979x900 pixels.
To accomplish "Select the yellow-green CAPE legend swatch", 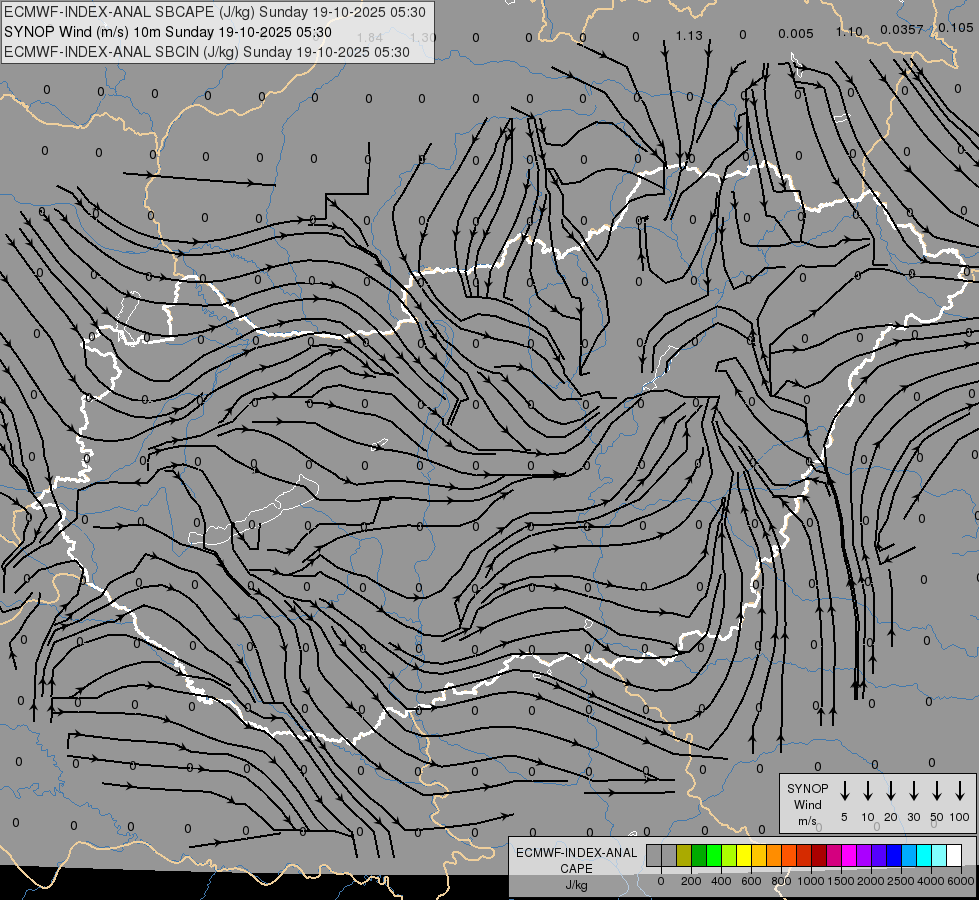I will tap(729, 855).
